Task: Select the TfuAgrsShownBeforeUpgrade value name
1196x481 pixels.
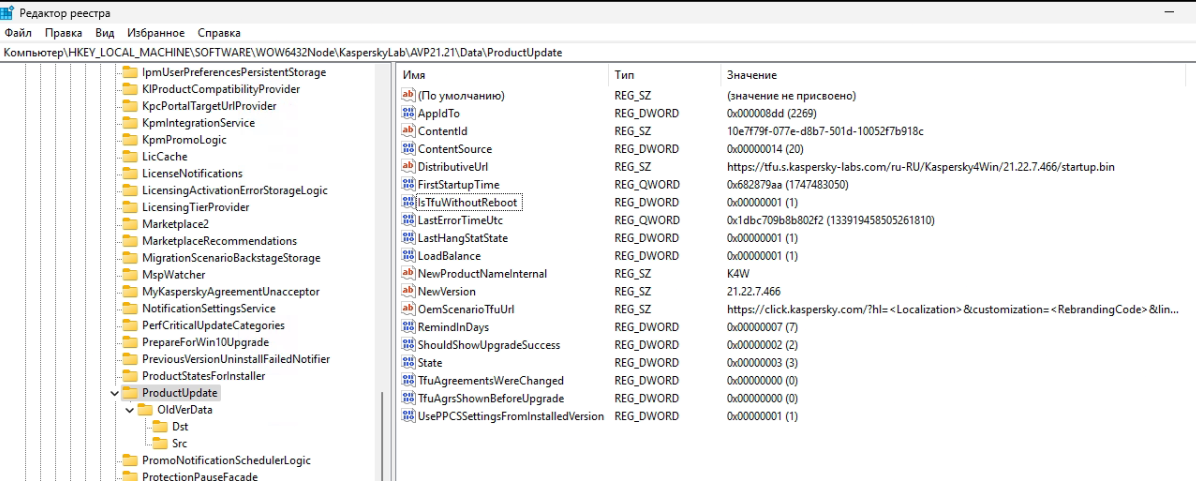Action: tap(490, 399)
